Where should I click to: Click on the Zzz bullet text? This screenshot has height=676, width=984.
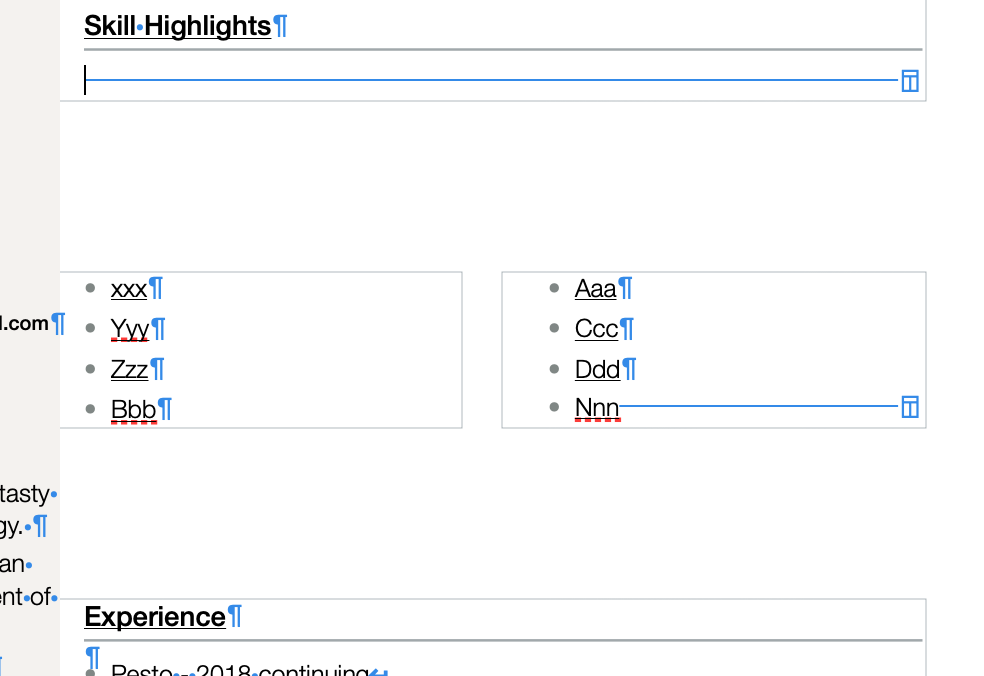point(130,369)
